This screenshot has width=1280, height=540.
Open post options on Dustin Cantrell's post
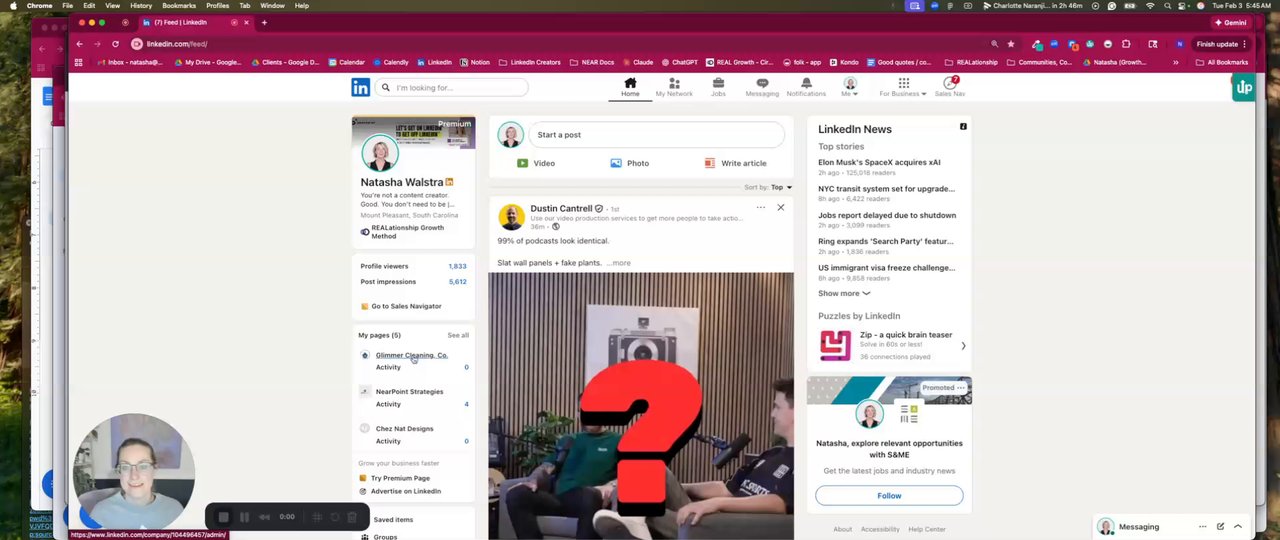coord(760,208)
